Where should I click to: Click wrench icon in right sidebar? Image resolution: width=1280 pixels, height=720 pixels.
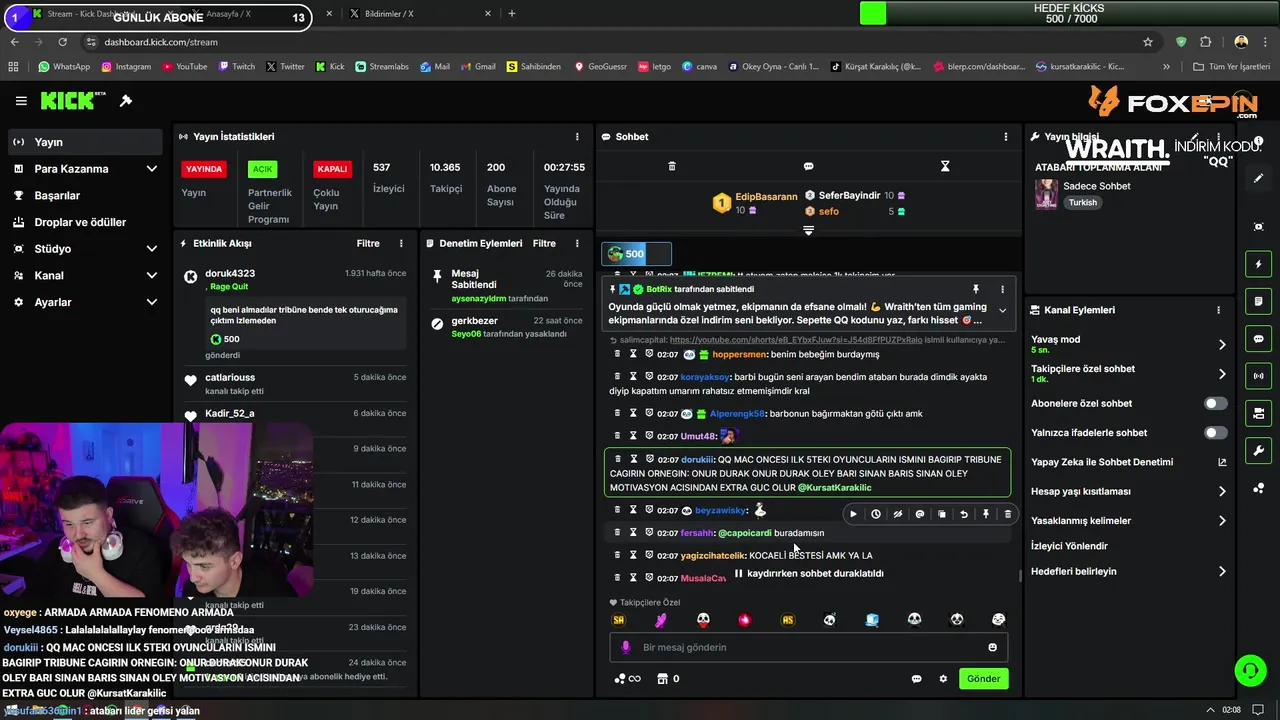[1258, 451]
